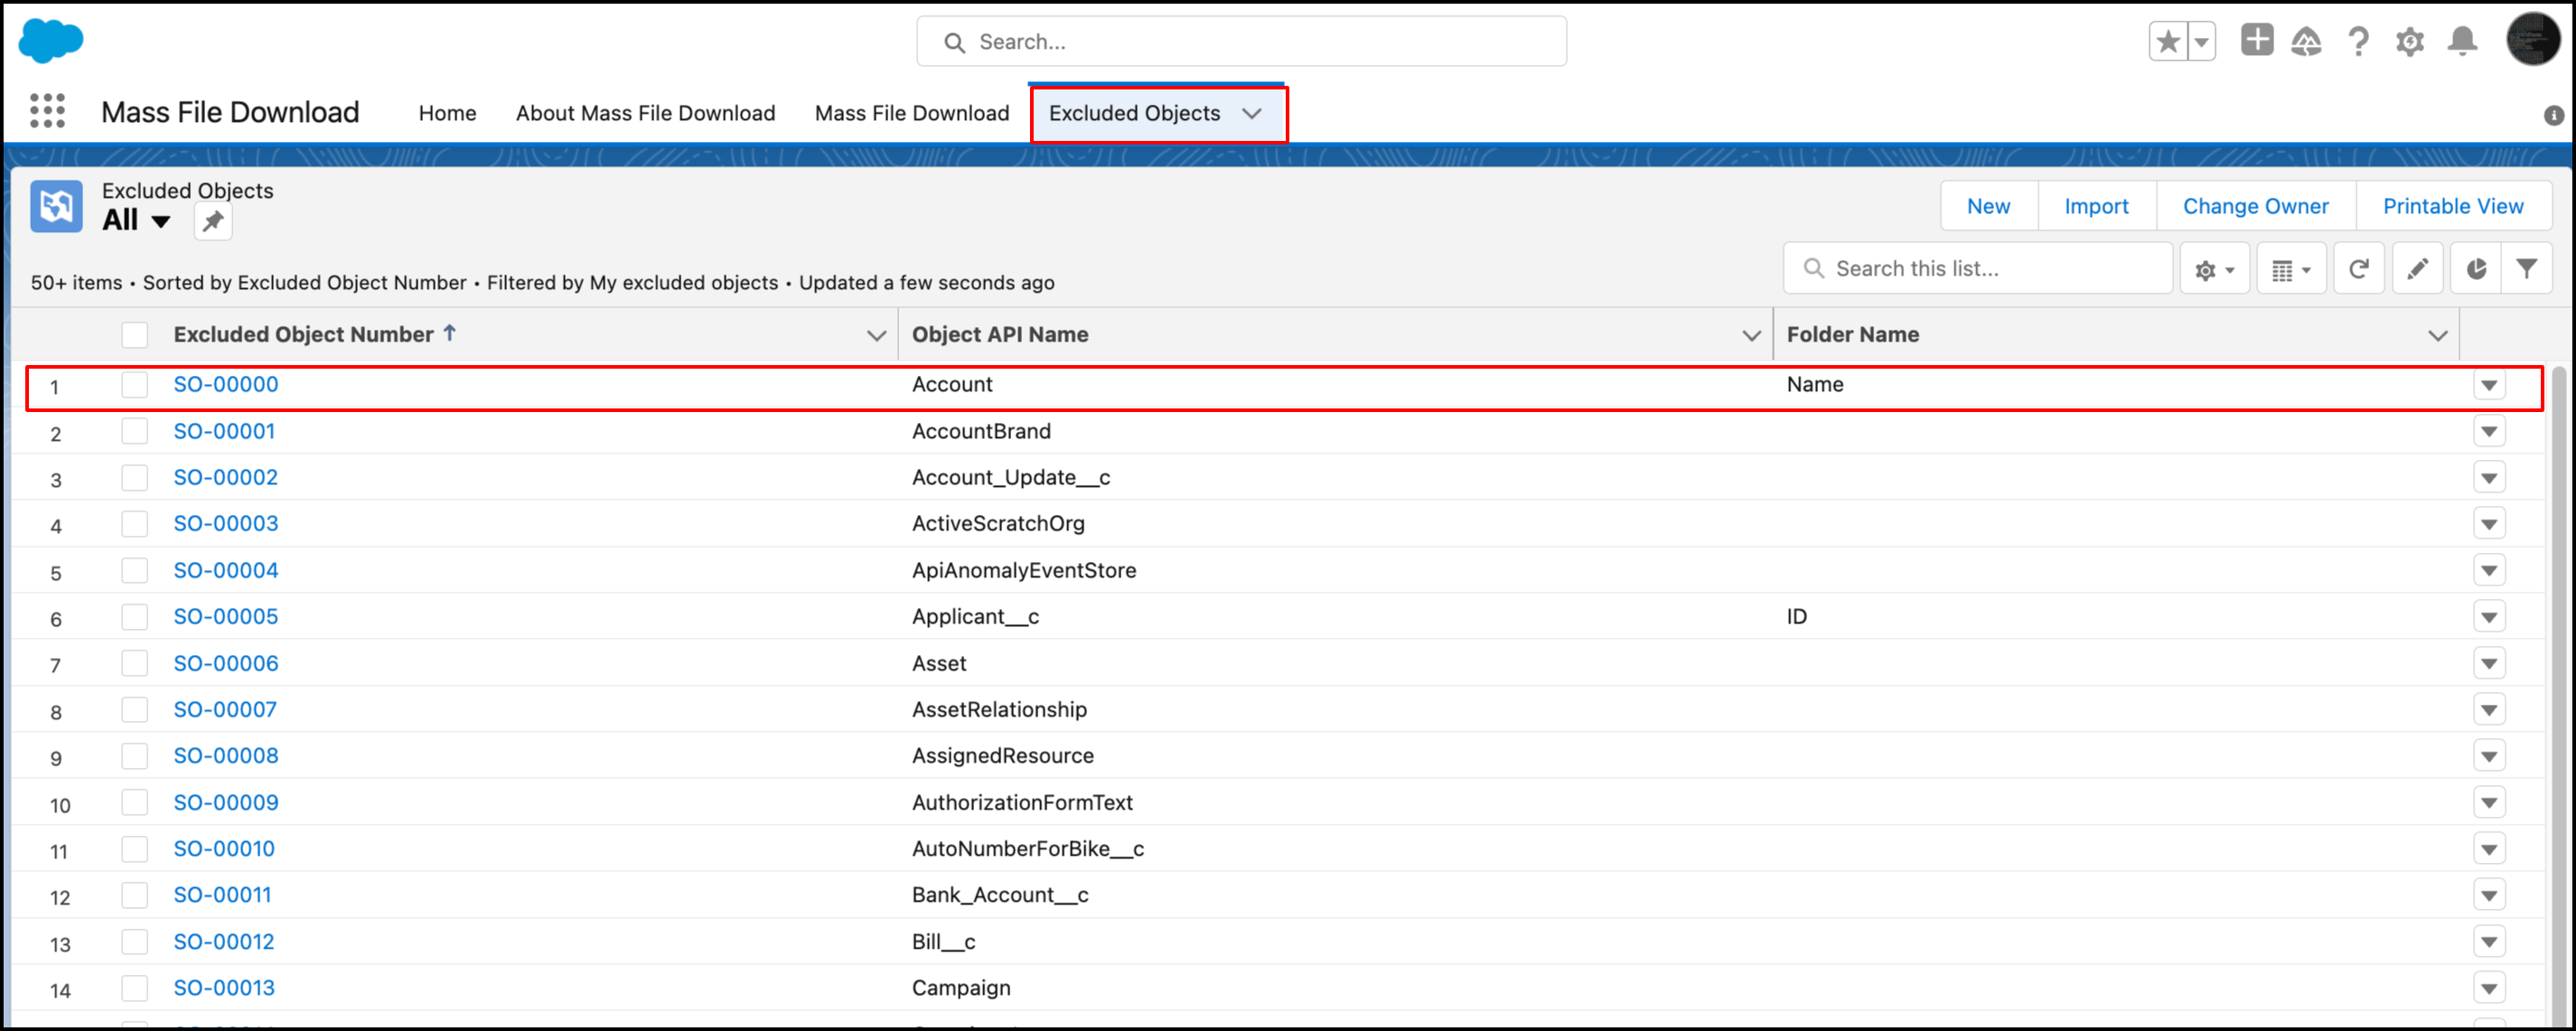Open the App Launcher grid icon
The image size is (2576, 1031).
47,111
